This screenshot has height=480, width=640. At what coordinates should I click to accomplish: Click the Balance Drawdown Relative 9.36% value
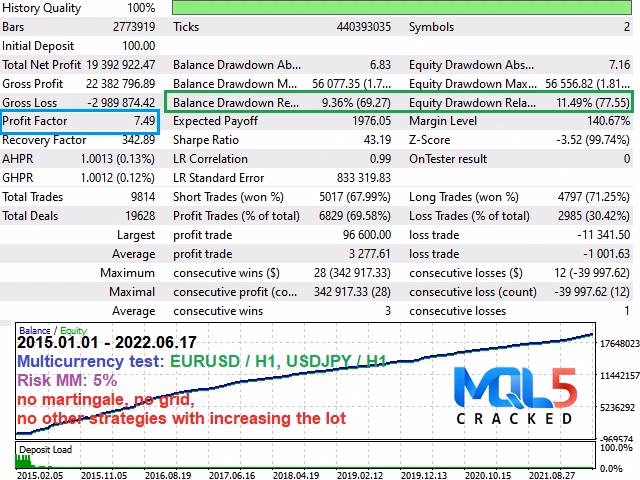[x=356, y=102]
